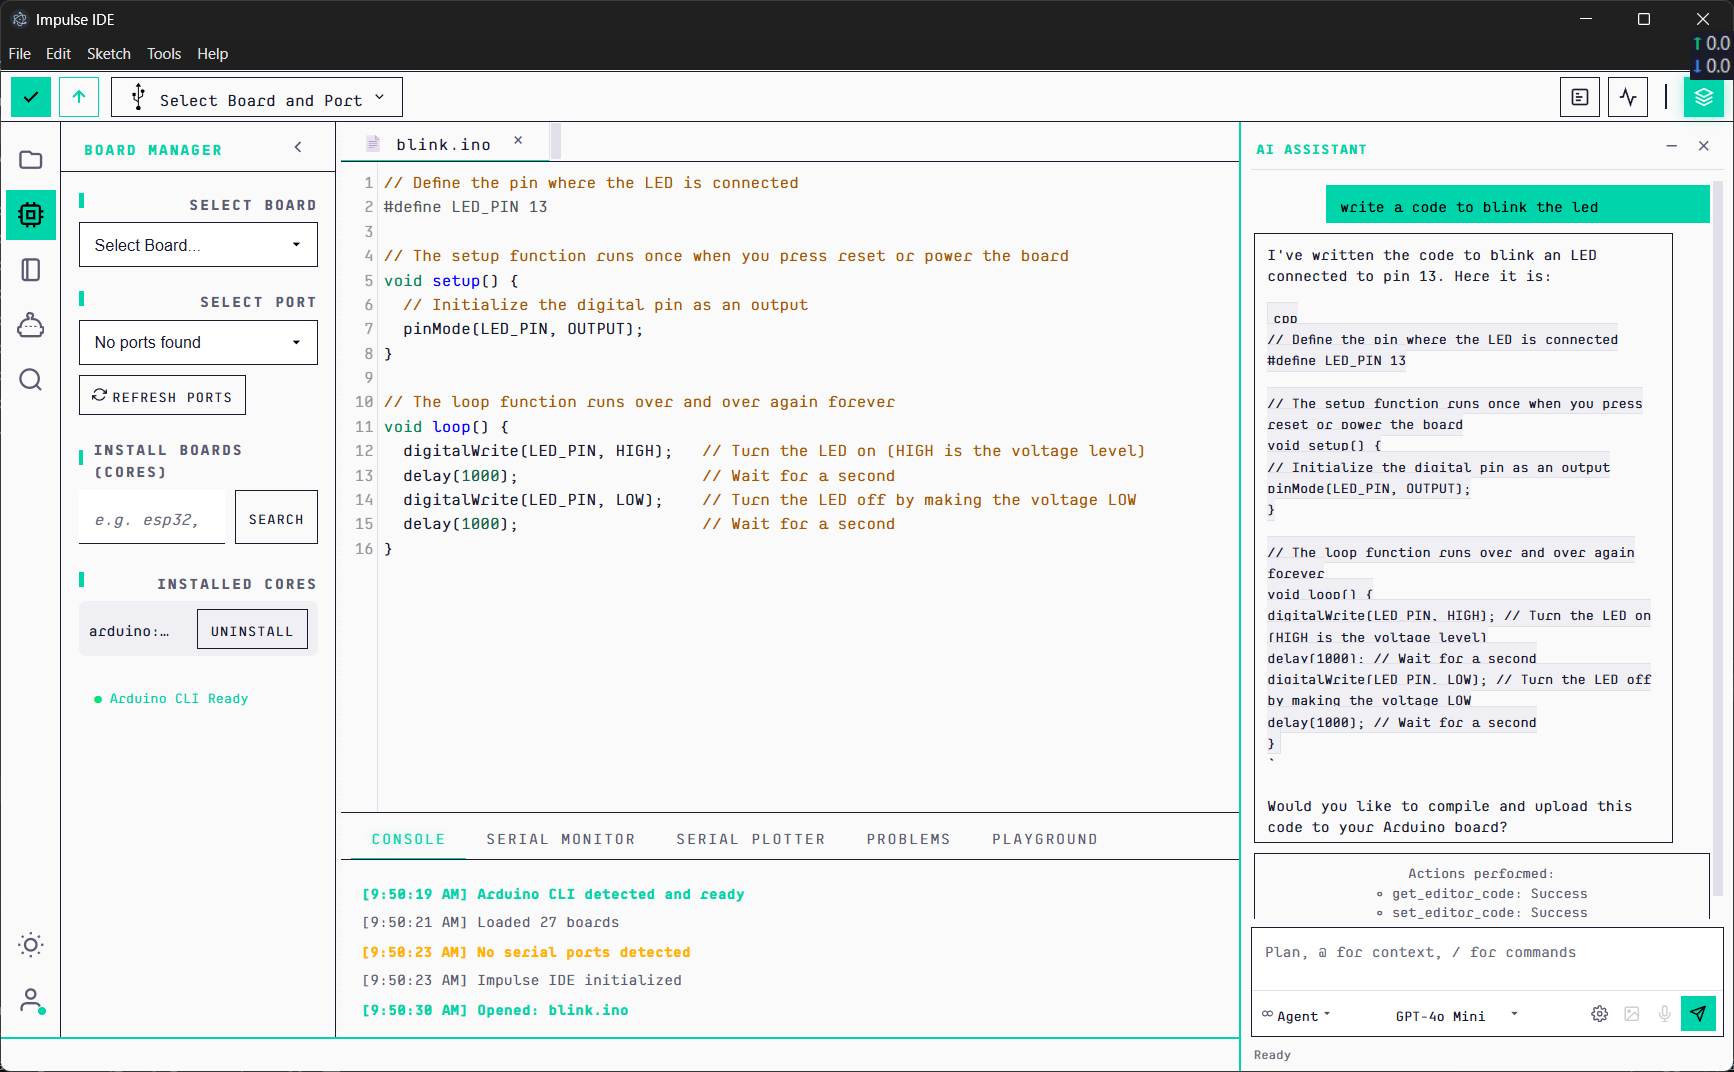Open the File menu

tap(20, 54)
